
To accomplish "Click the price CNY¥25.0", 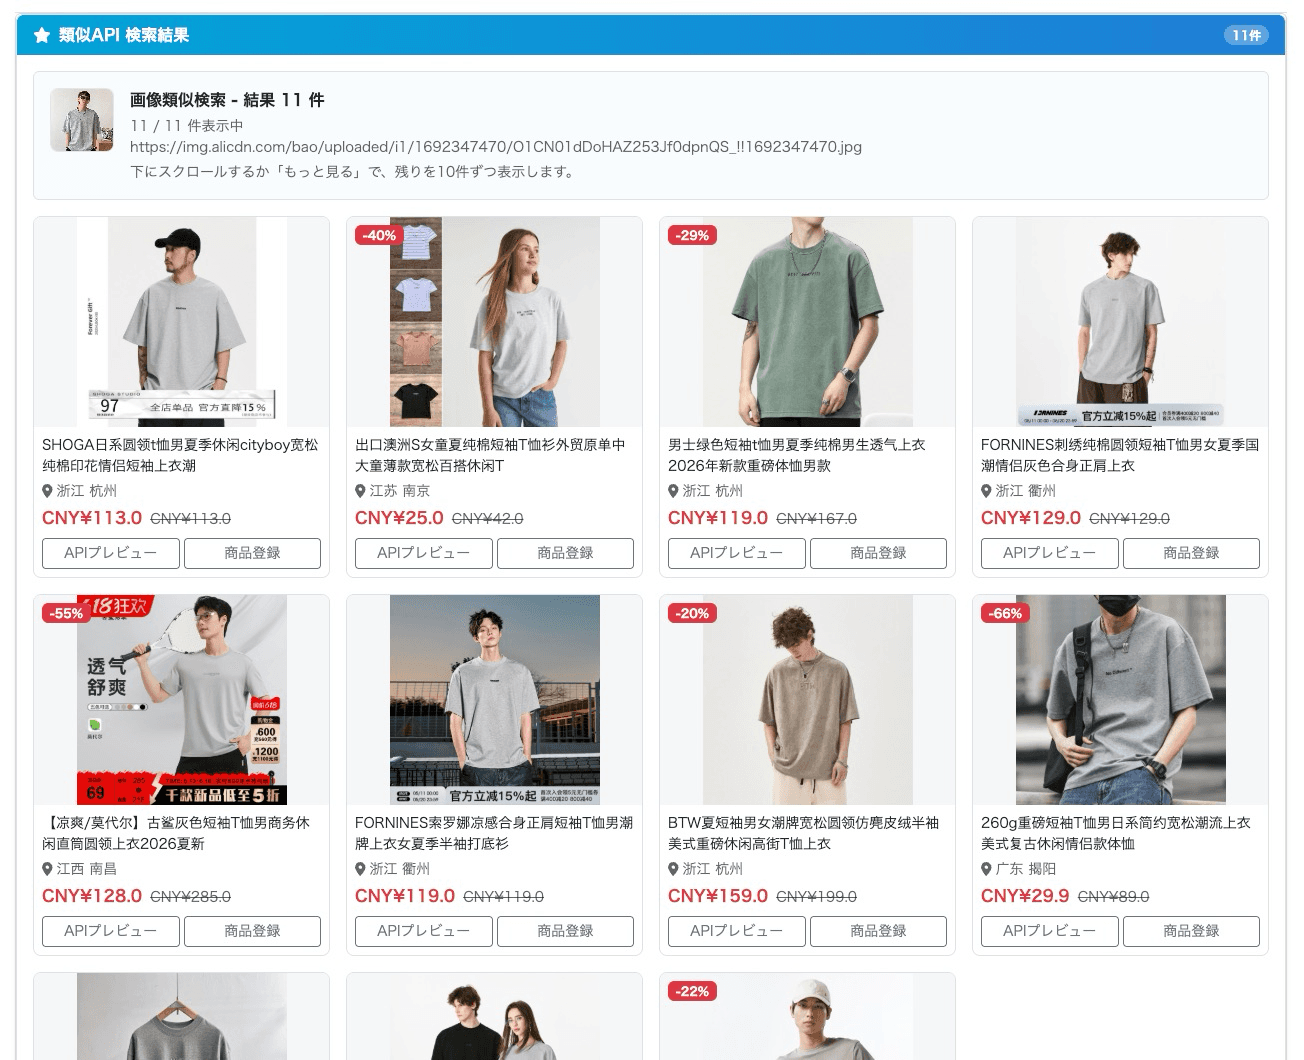I will [x=399, y=518].
